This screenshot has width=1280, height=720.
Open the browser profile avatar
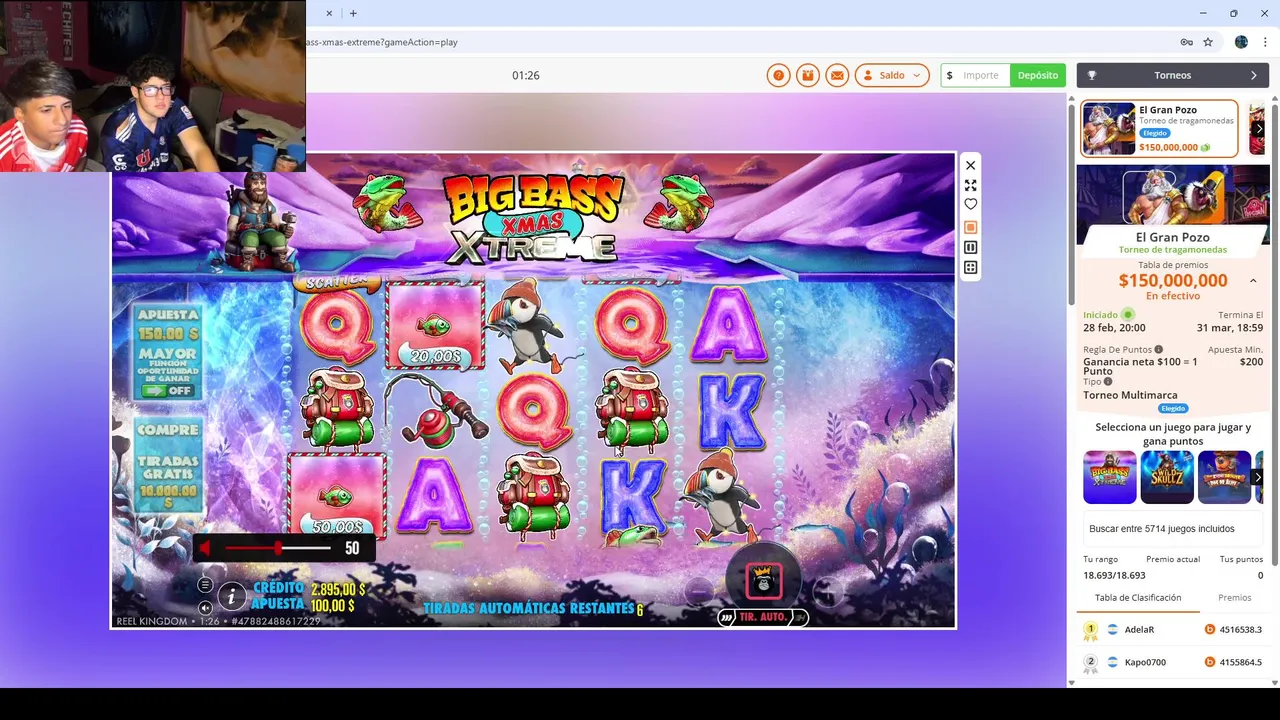pos(1241,42)
